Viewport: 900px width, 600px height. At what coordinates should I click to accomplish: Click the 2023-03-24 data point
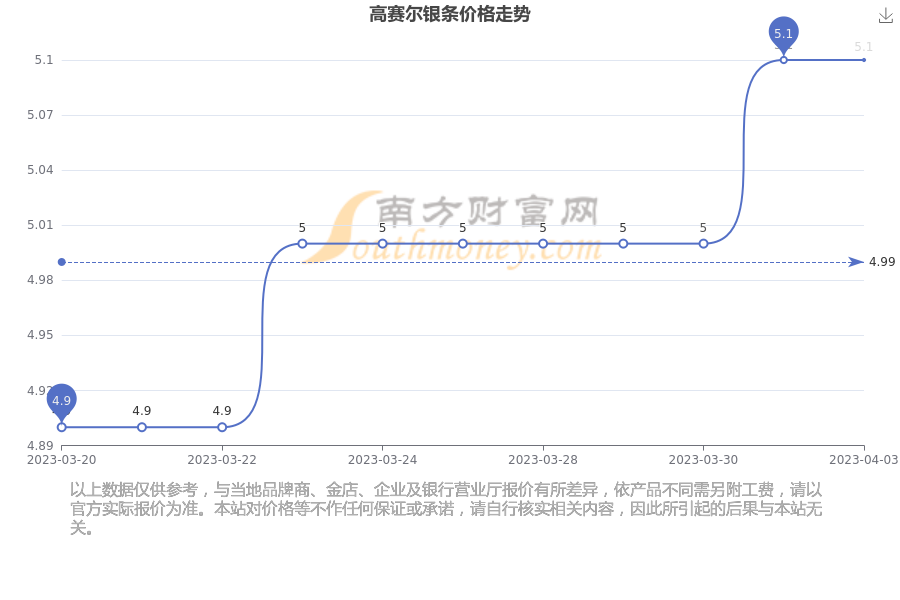pyautogui.click(x=382, y=243)
